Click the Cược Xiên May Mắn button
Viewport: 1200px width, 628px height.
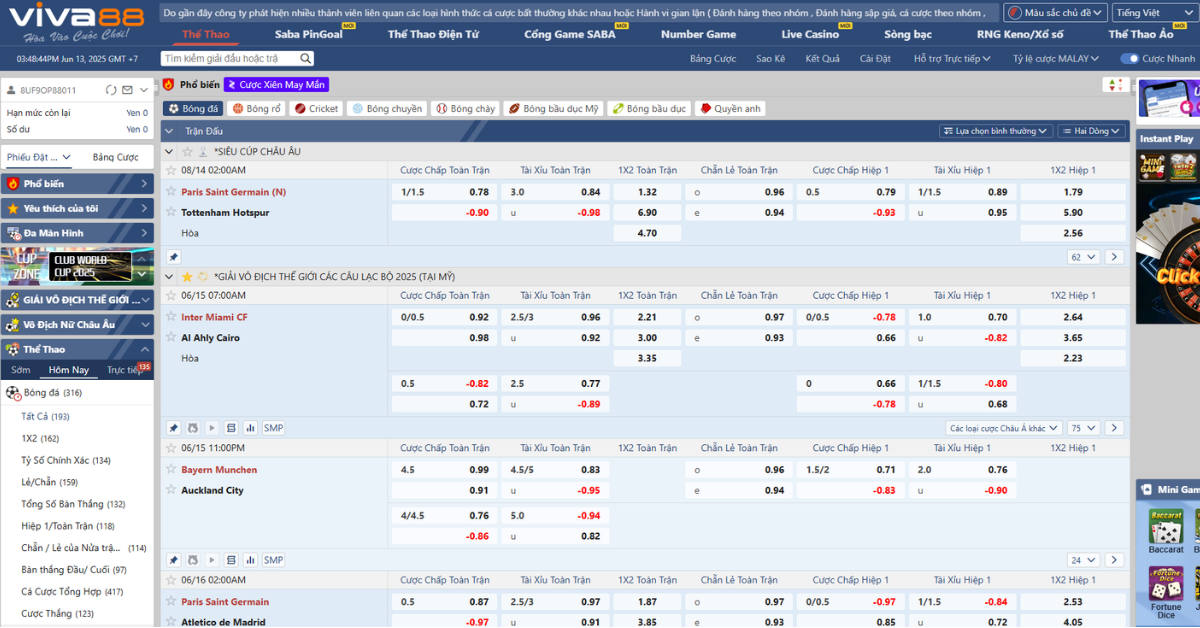tap(276, 85)
